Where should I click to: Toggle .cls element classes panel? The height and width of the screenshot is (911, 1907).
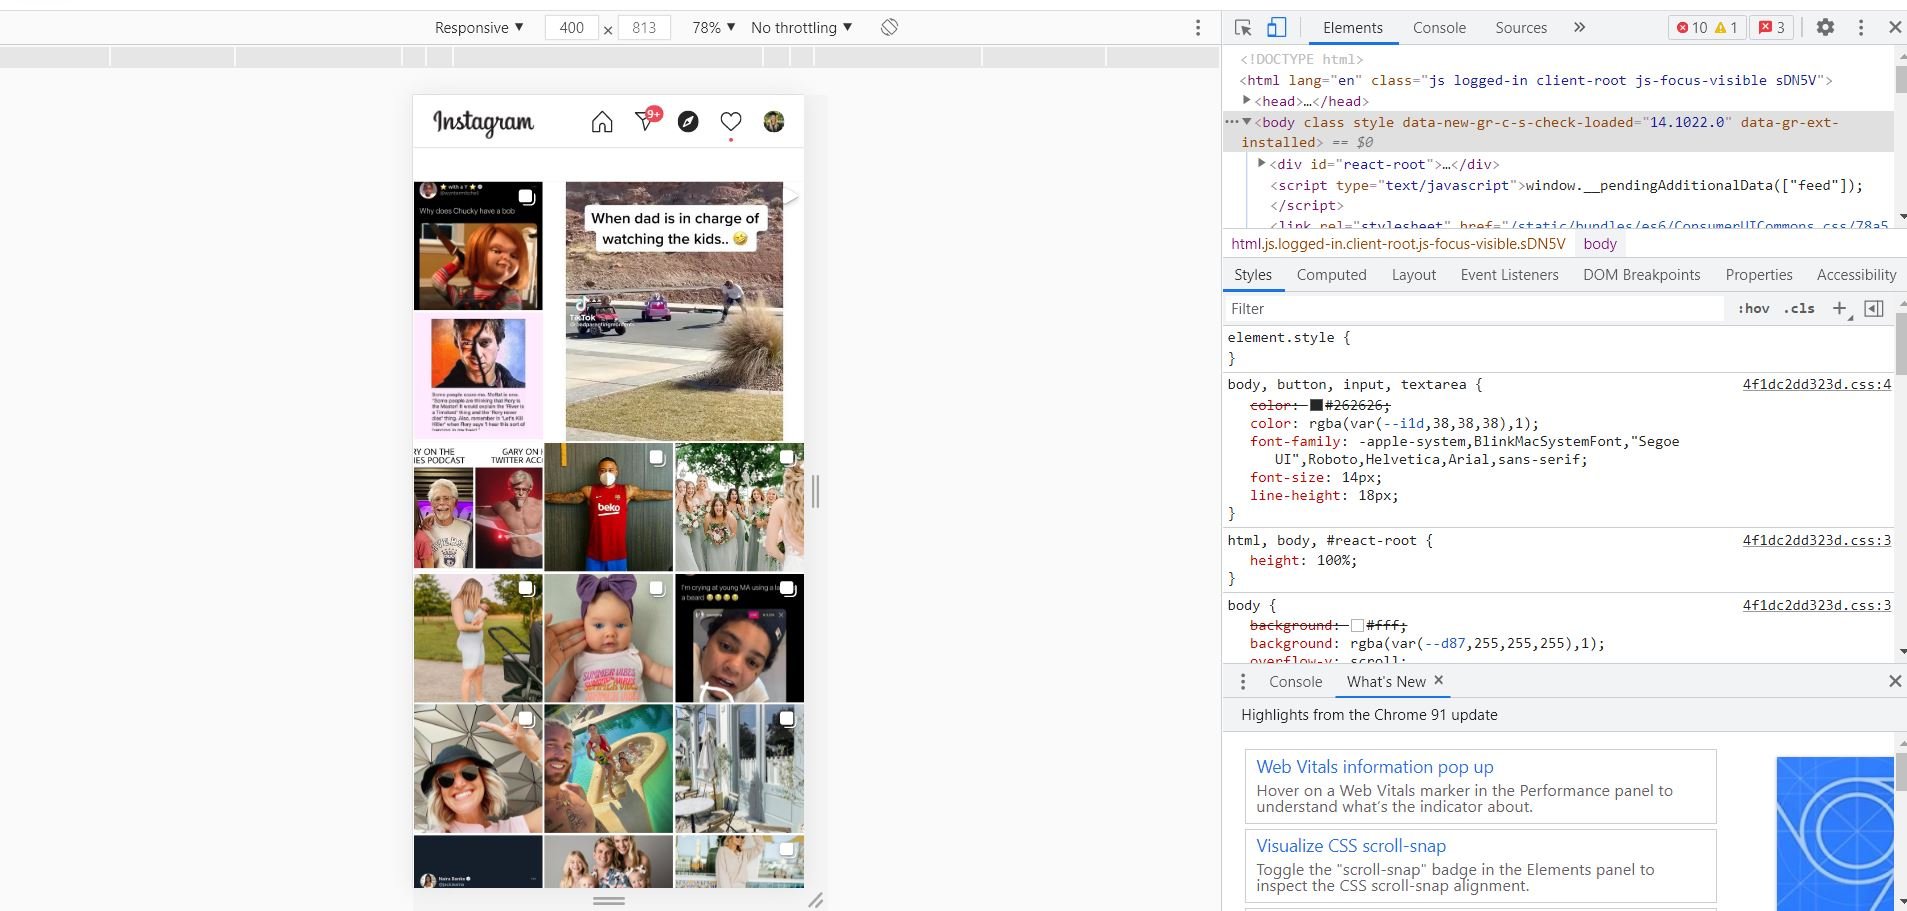(1799, 309)
